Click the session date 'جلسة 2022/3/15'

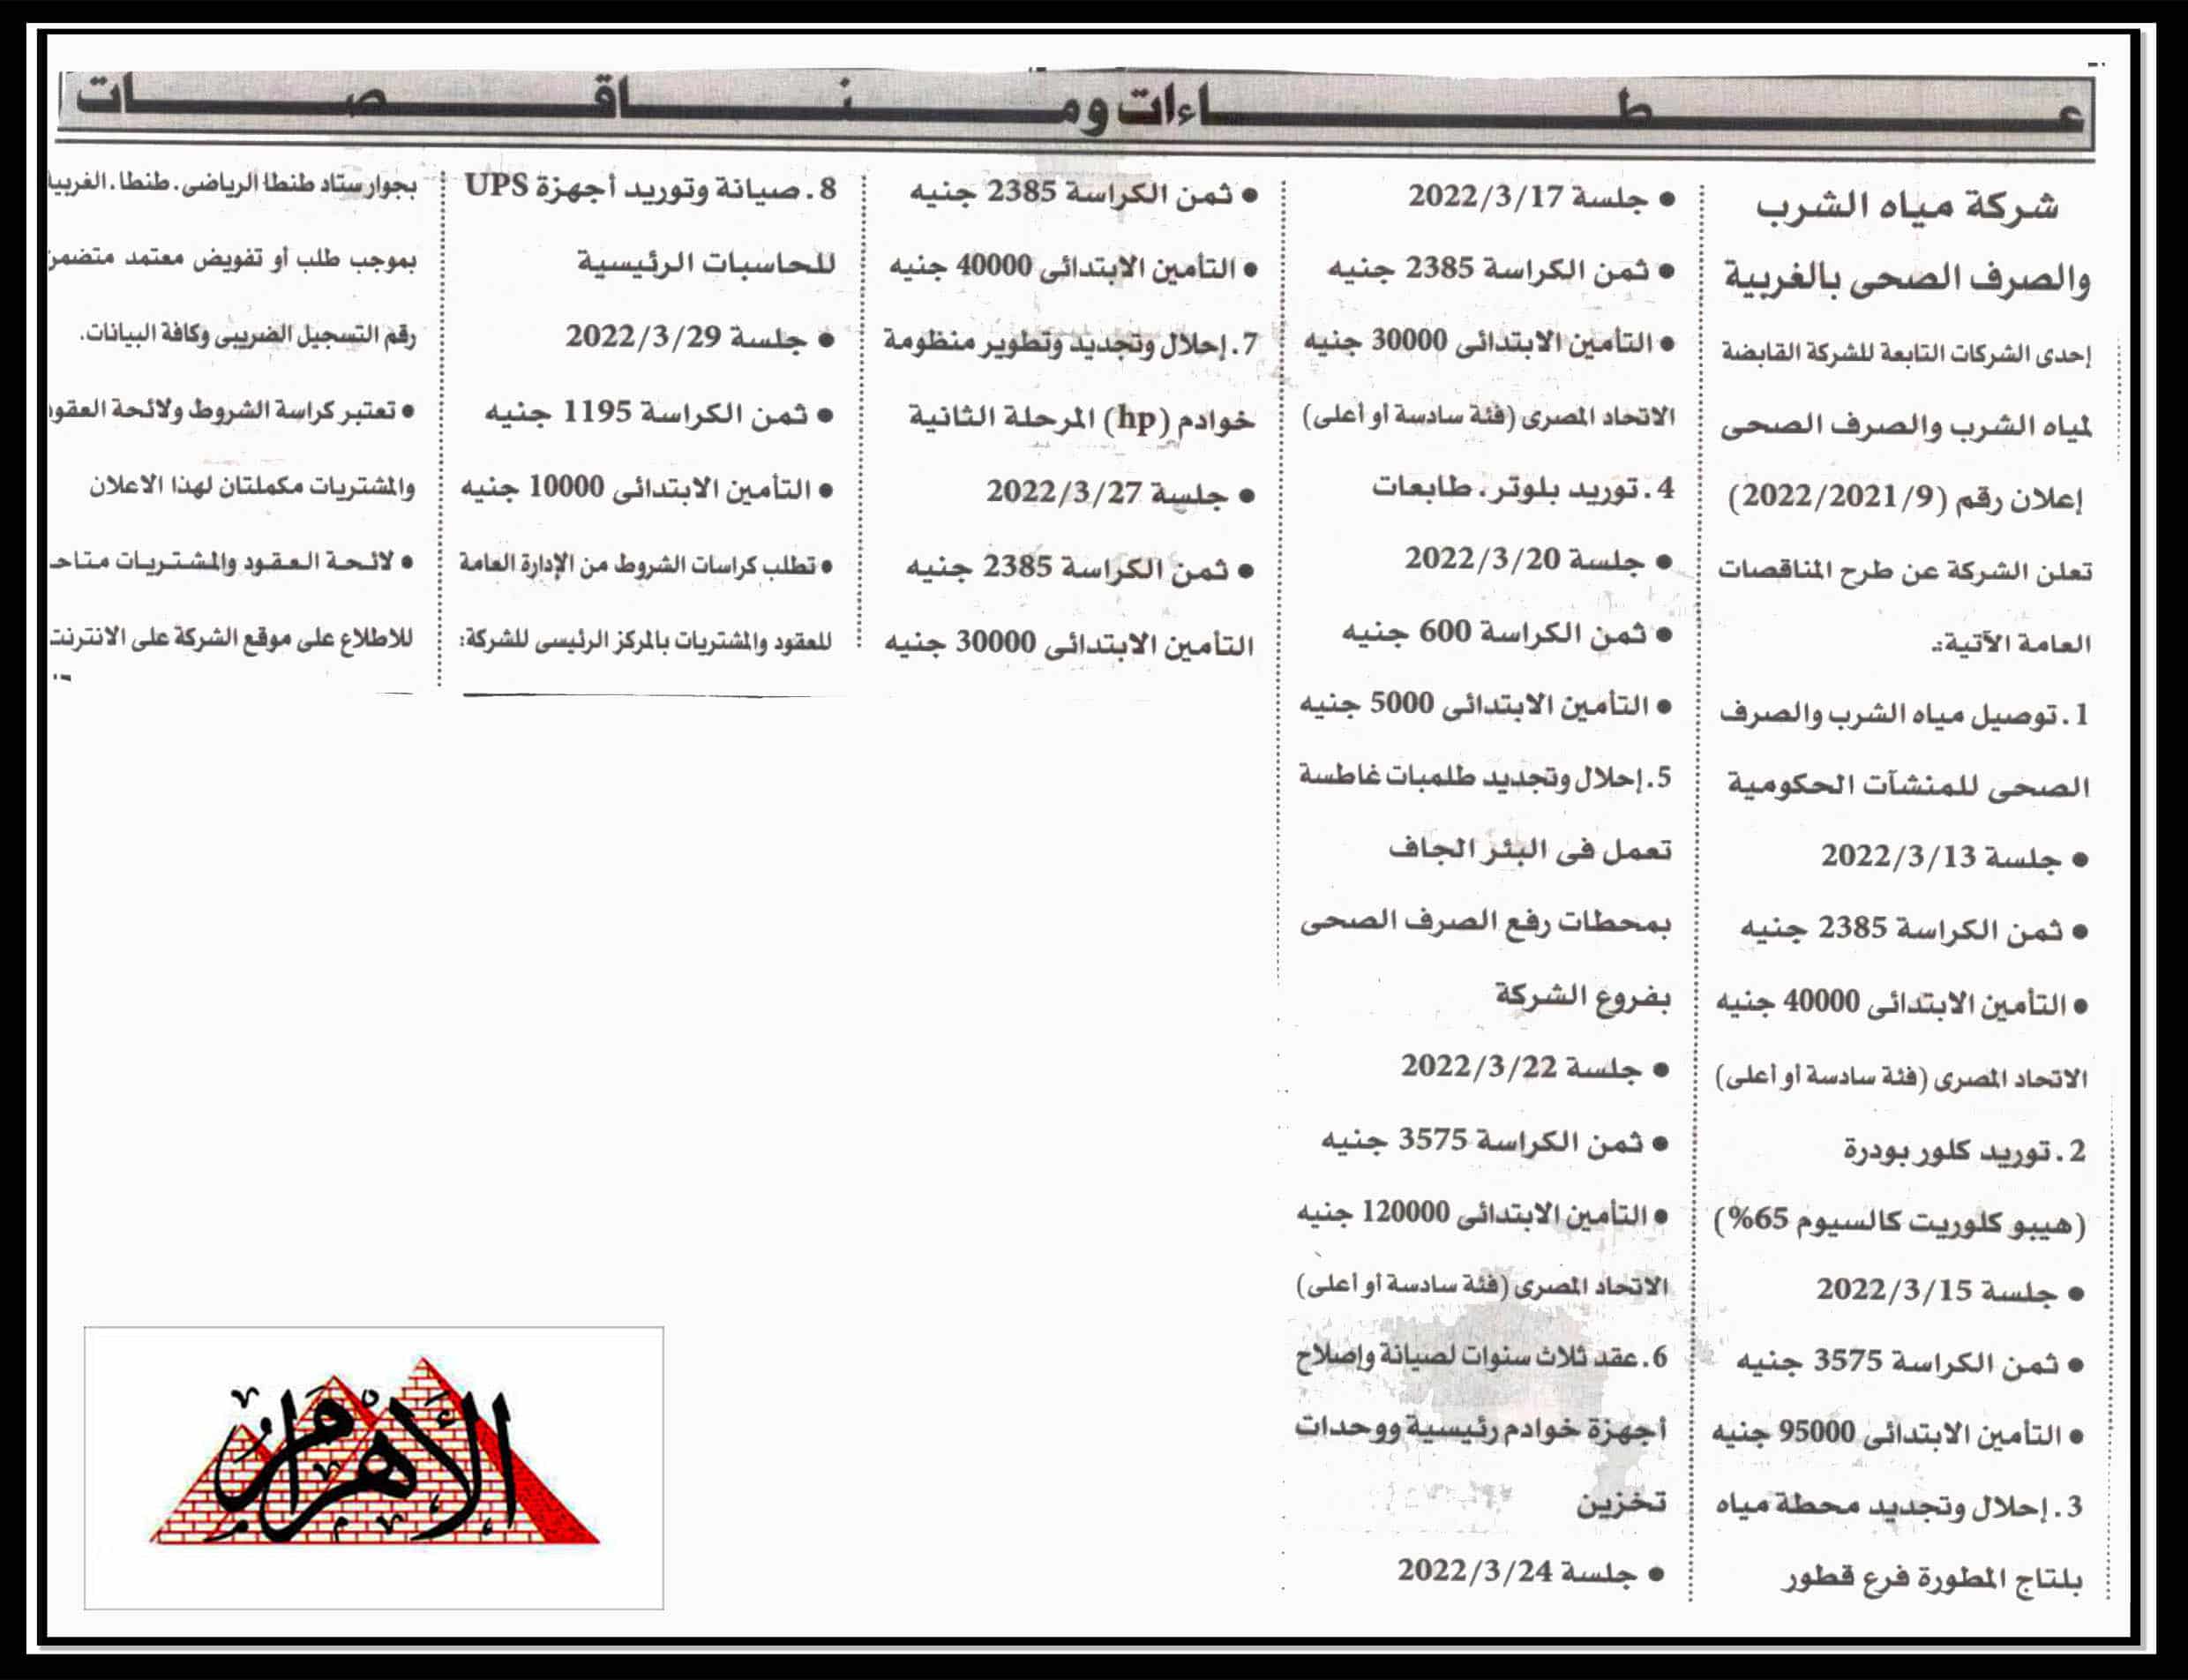click(1950, 1291)
